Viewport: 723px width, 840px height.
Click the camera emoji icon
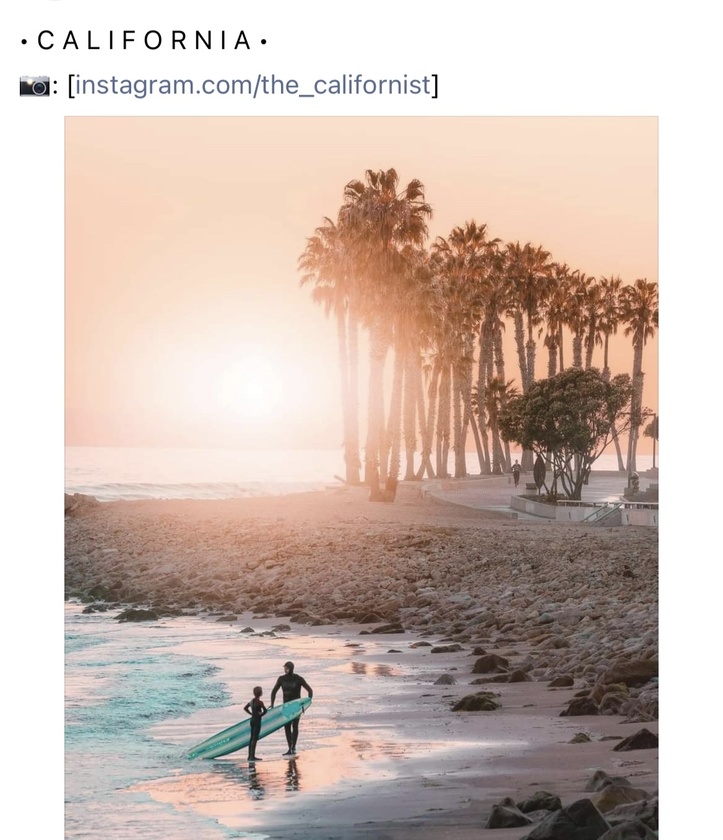coord(34,86)
